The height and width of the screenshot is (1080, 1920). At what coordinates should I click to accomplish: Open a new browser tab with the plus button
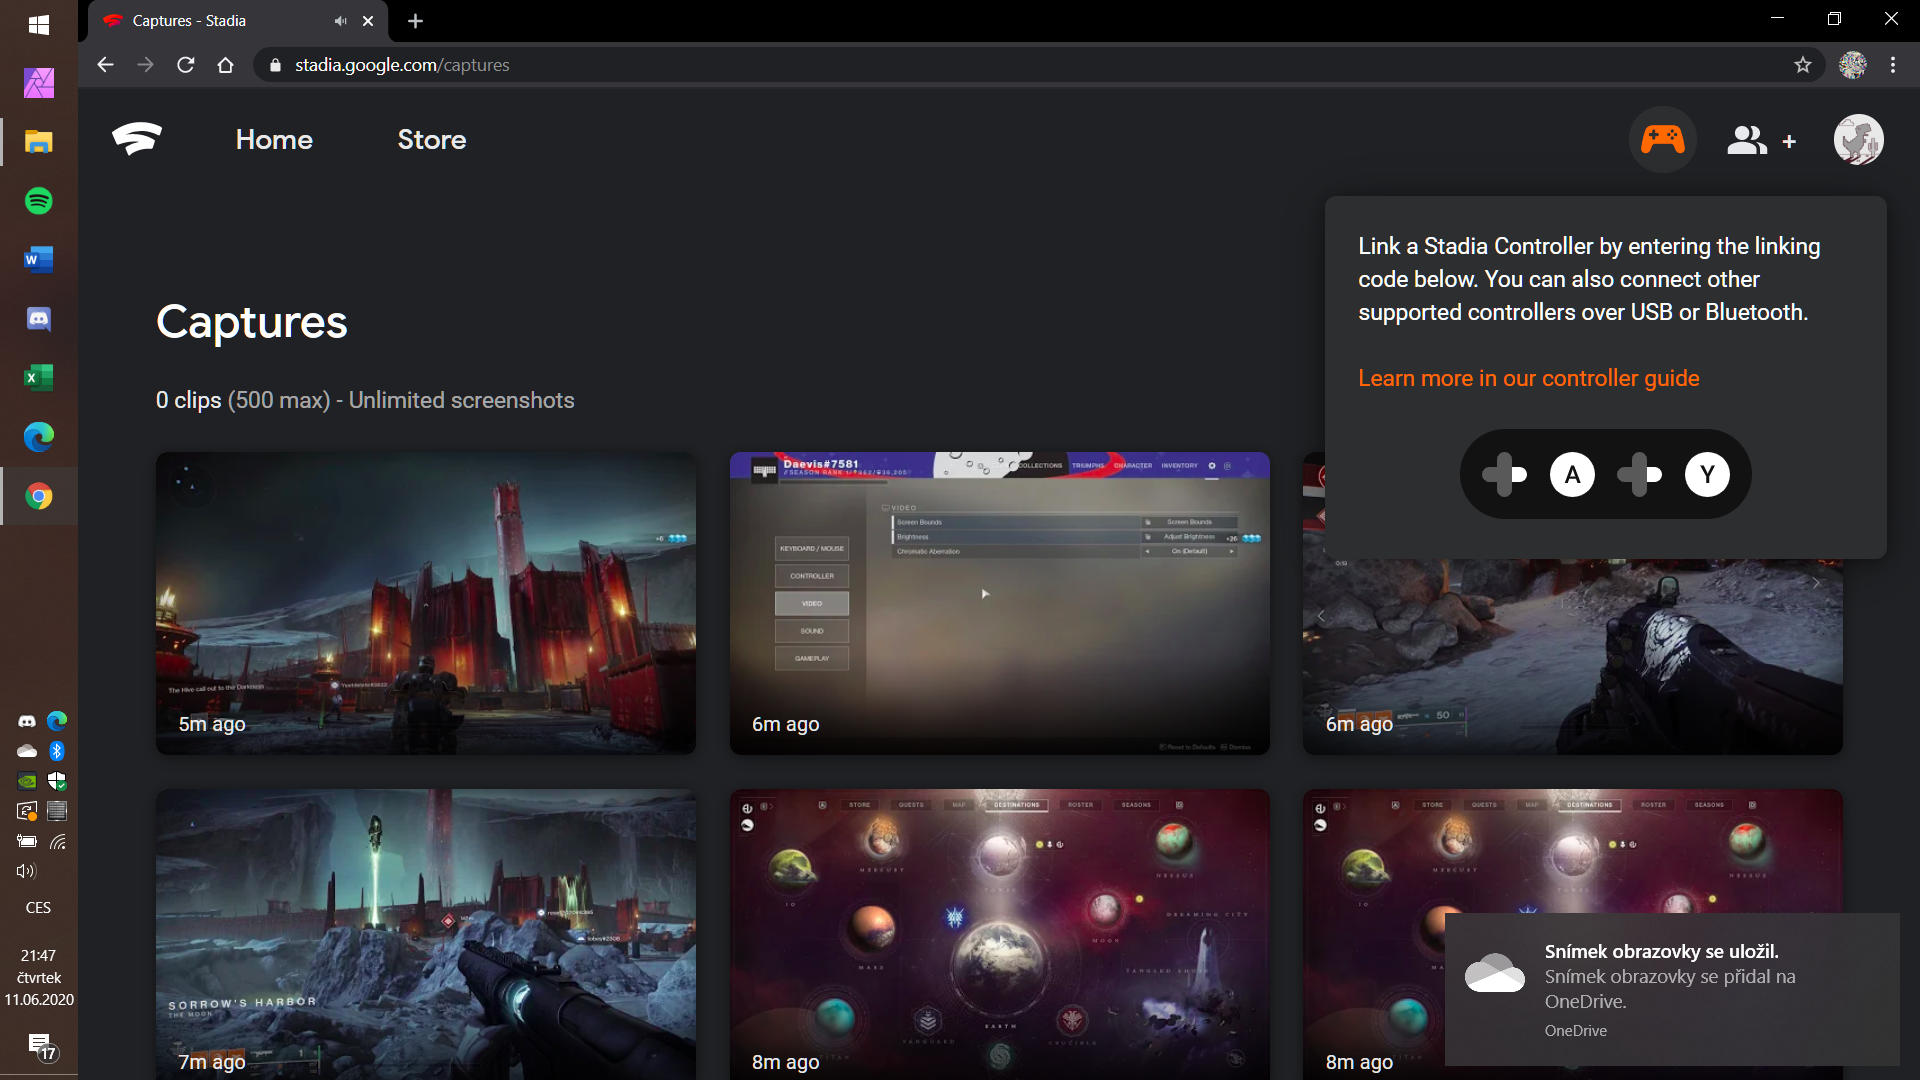click(416, 21)
